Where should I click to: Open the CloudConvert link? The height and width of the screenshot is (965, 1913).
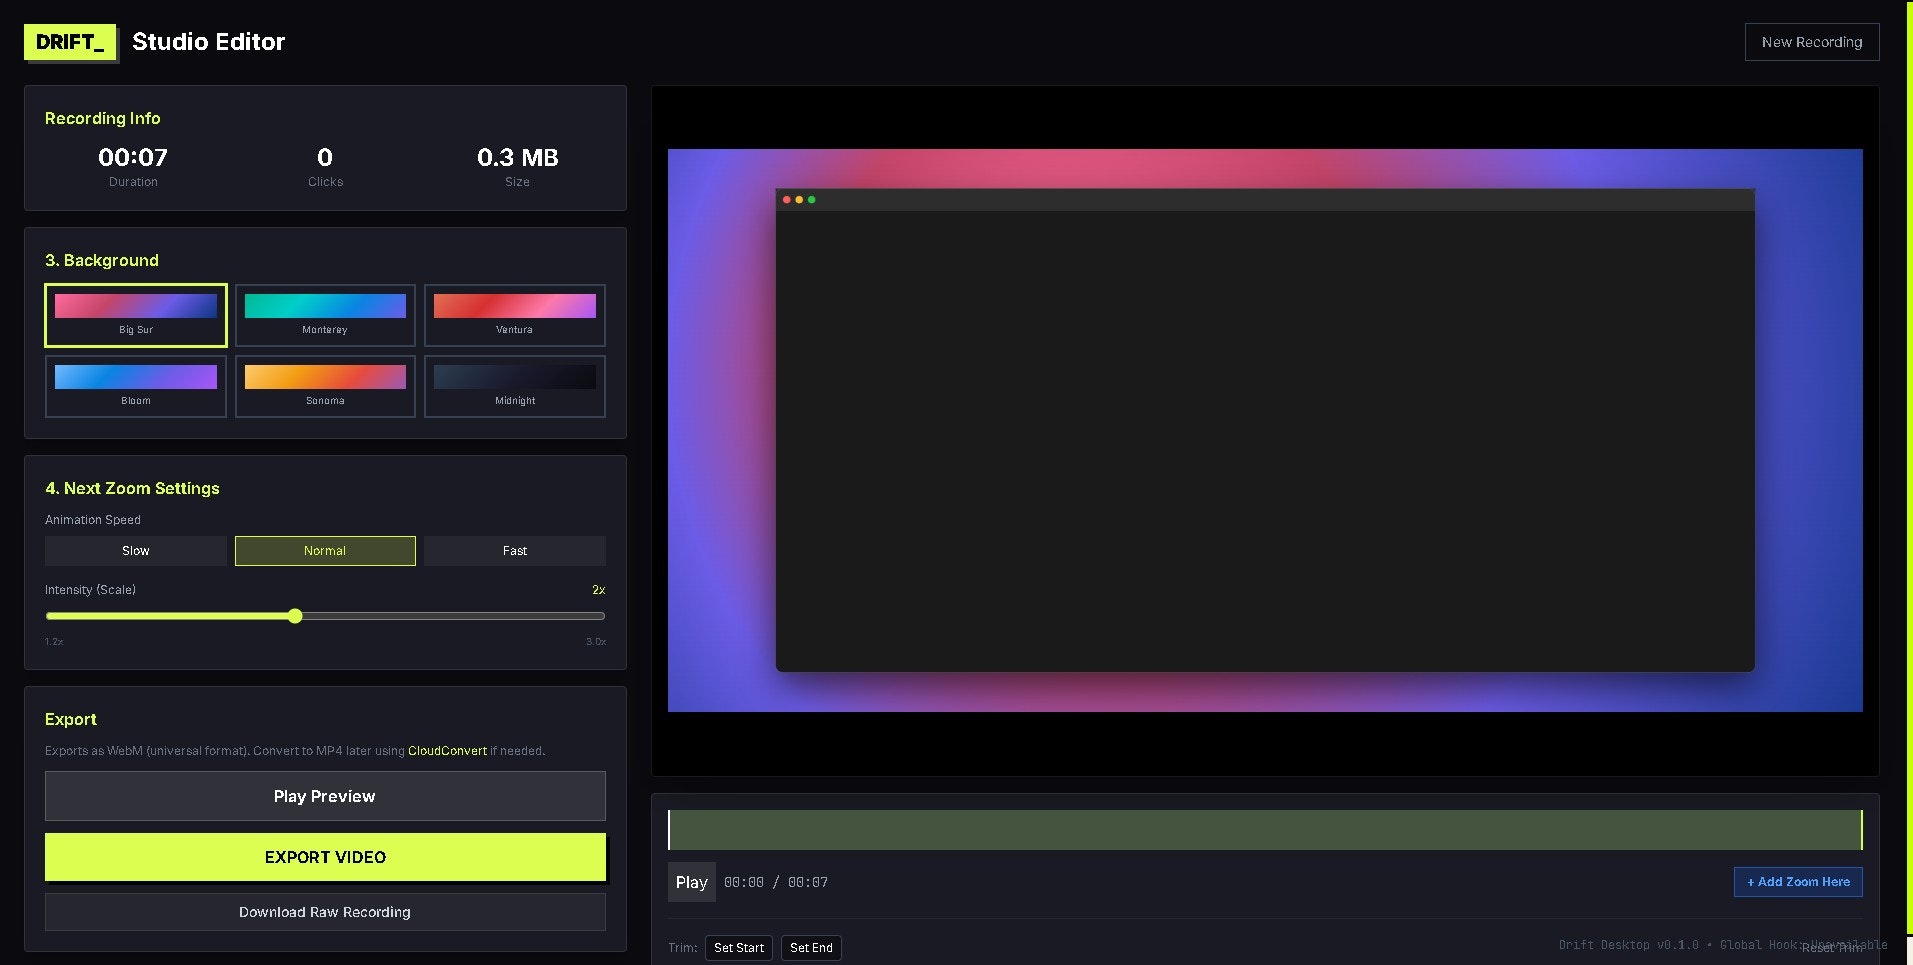[447, 750]
